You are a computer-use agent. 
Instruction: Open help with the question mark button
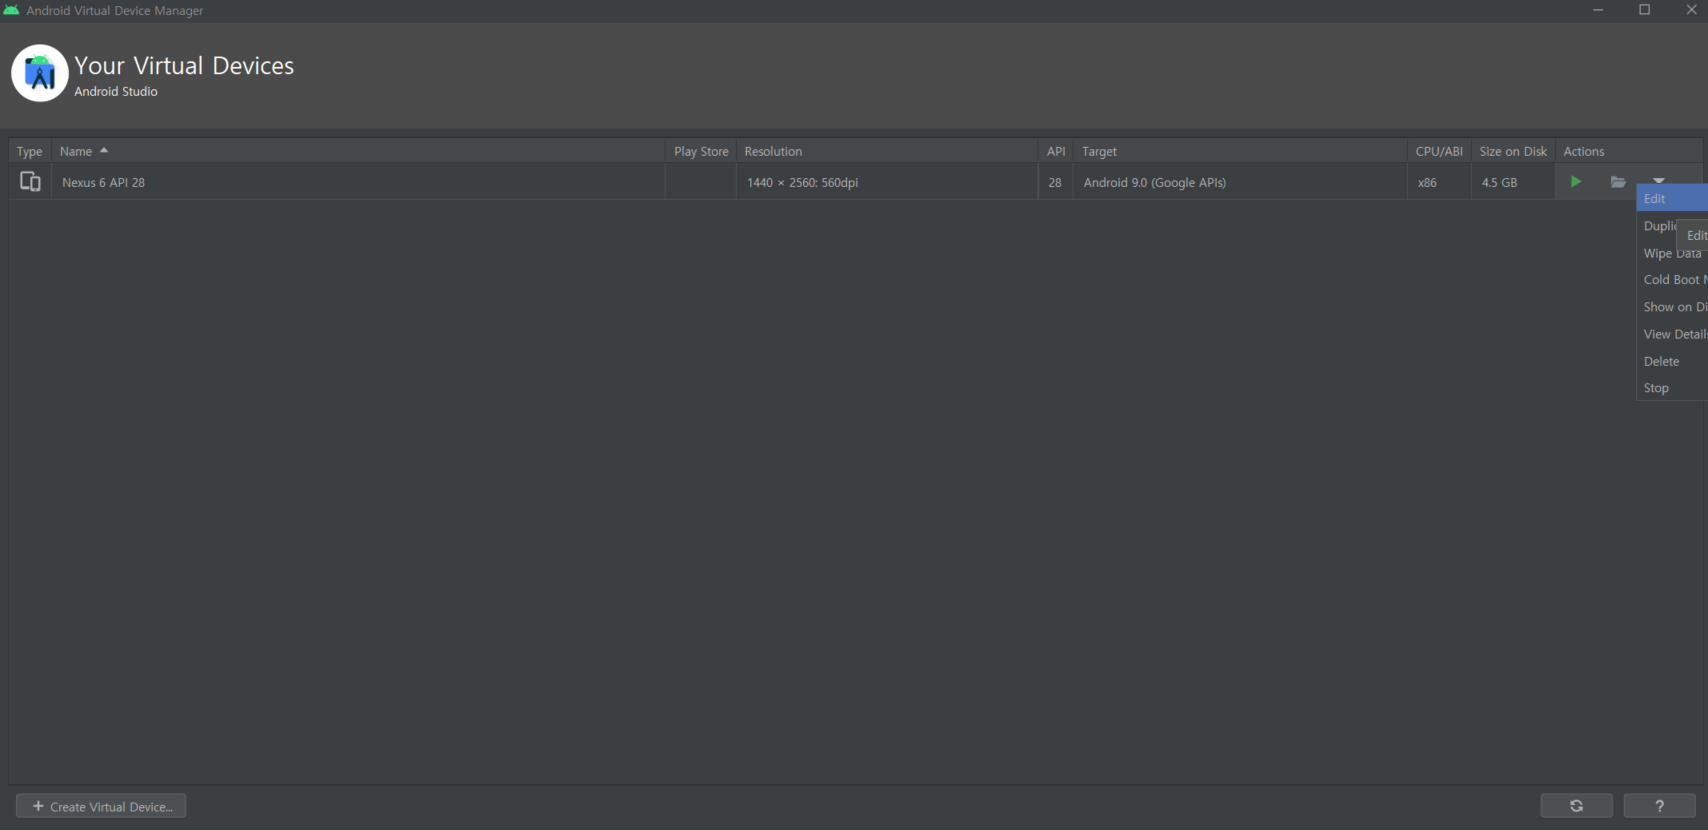1659,806
